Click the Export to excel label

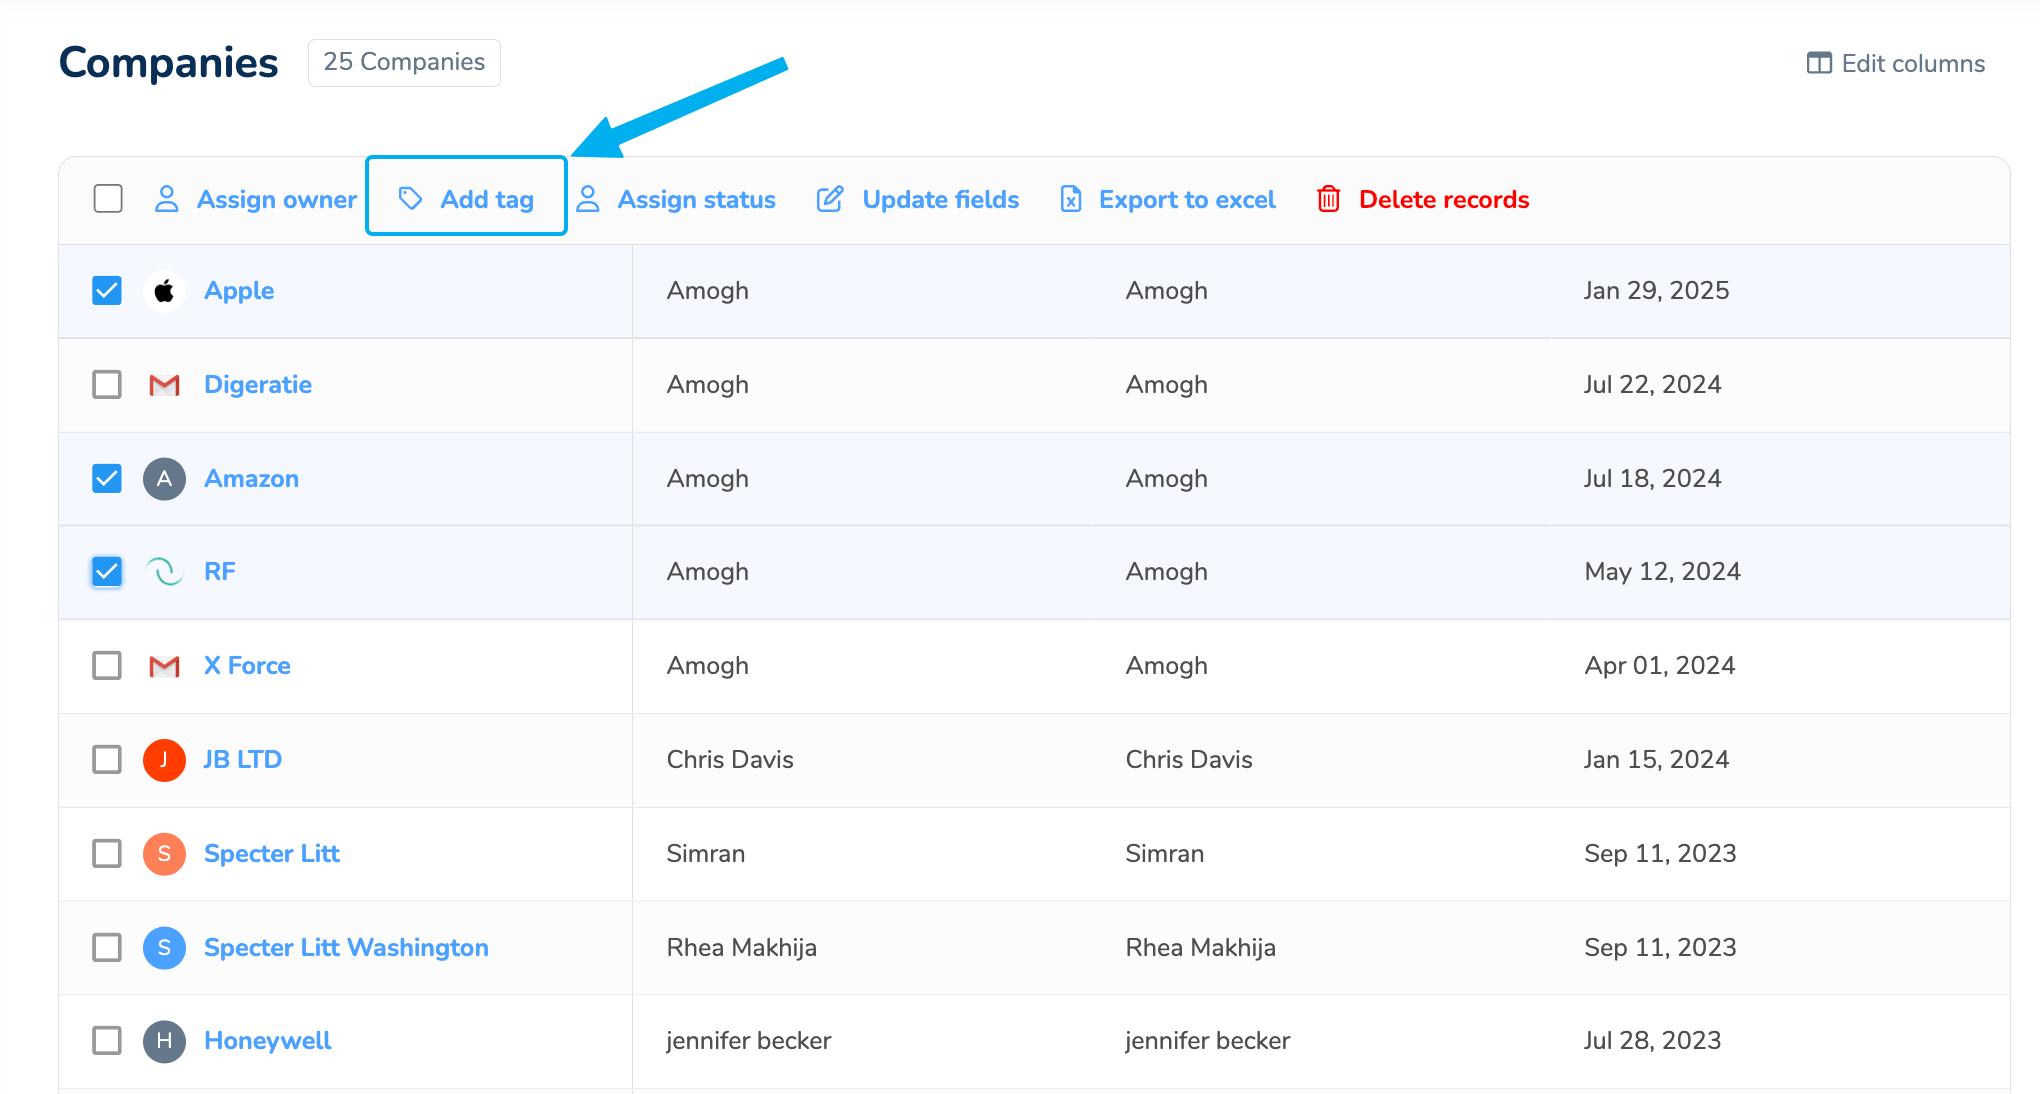coord(1187,199)
